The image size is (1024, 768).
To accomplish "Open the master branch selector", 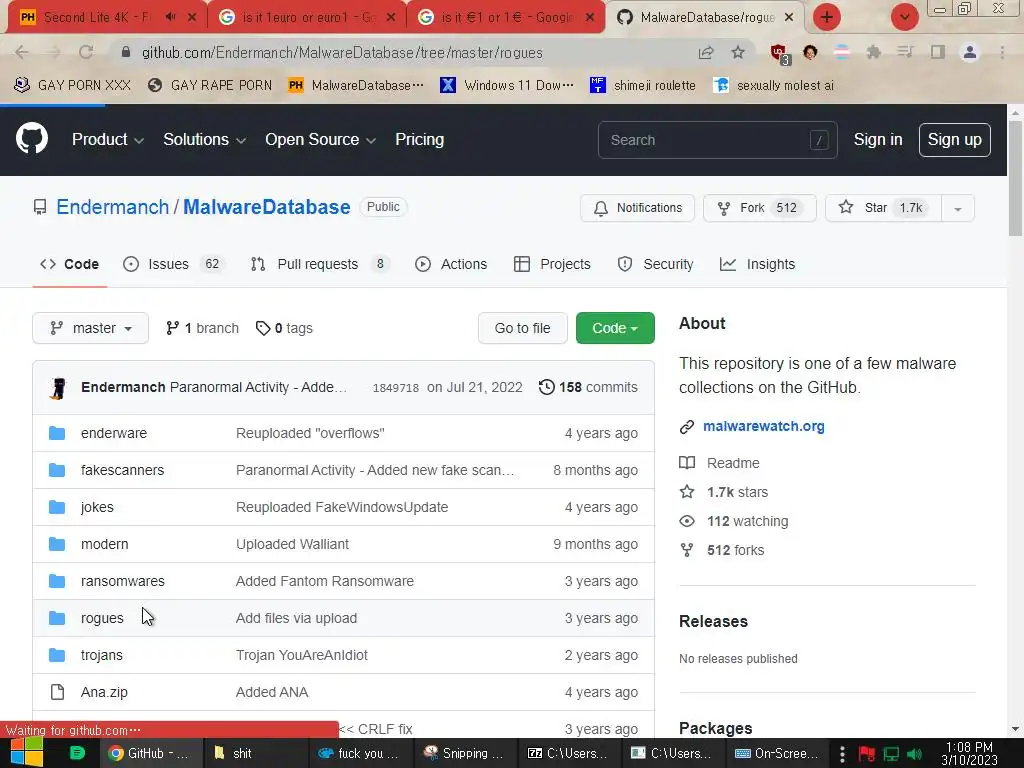I will pos(90,328).
